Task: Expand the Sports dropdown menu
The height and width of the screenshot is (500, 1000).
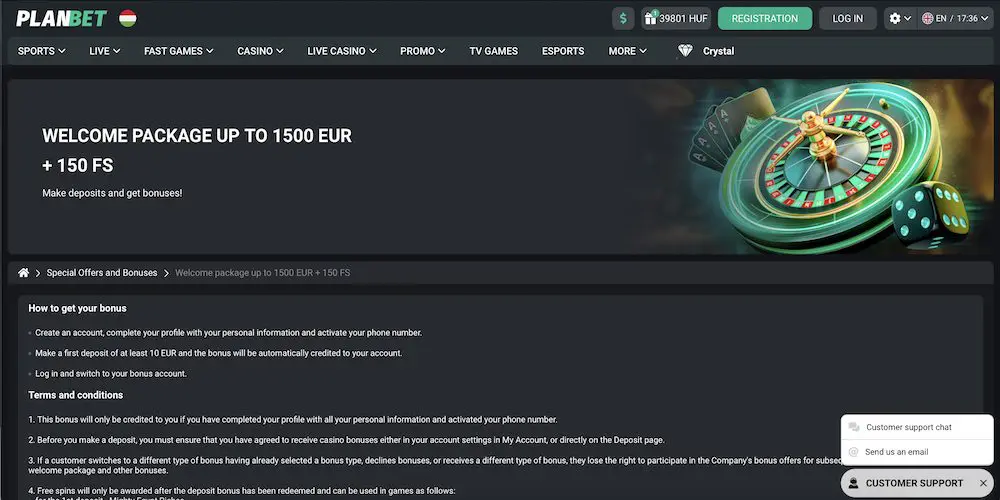Action: (x=41, y=51)
